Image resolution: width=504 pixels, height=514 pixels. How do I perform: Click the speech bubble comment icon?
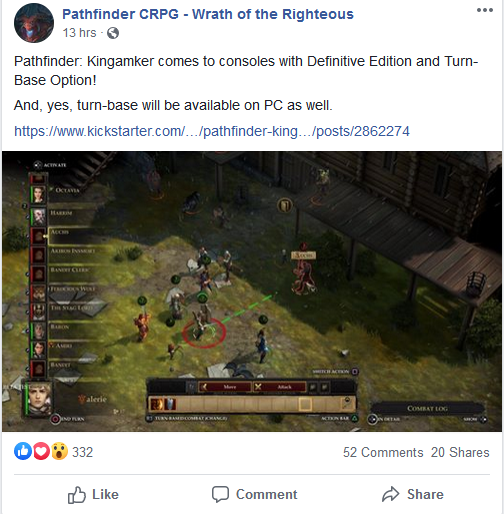click(220, 494)
